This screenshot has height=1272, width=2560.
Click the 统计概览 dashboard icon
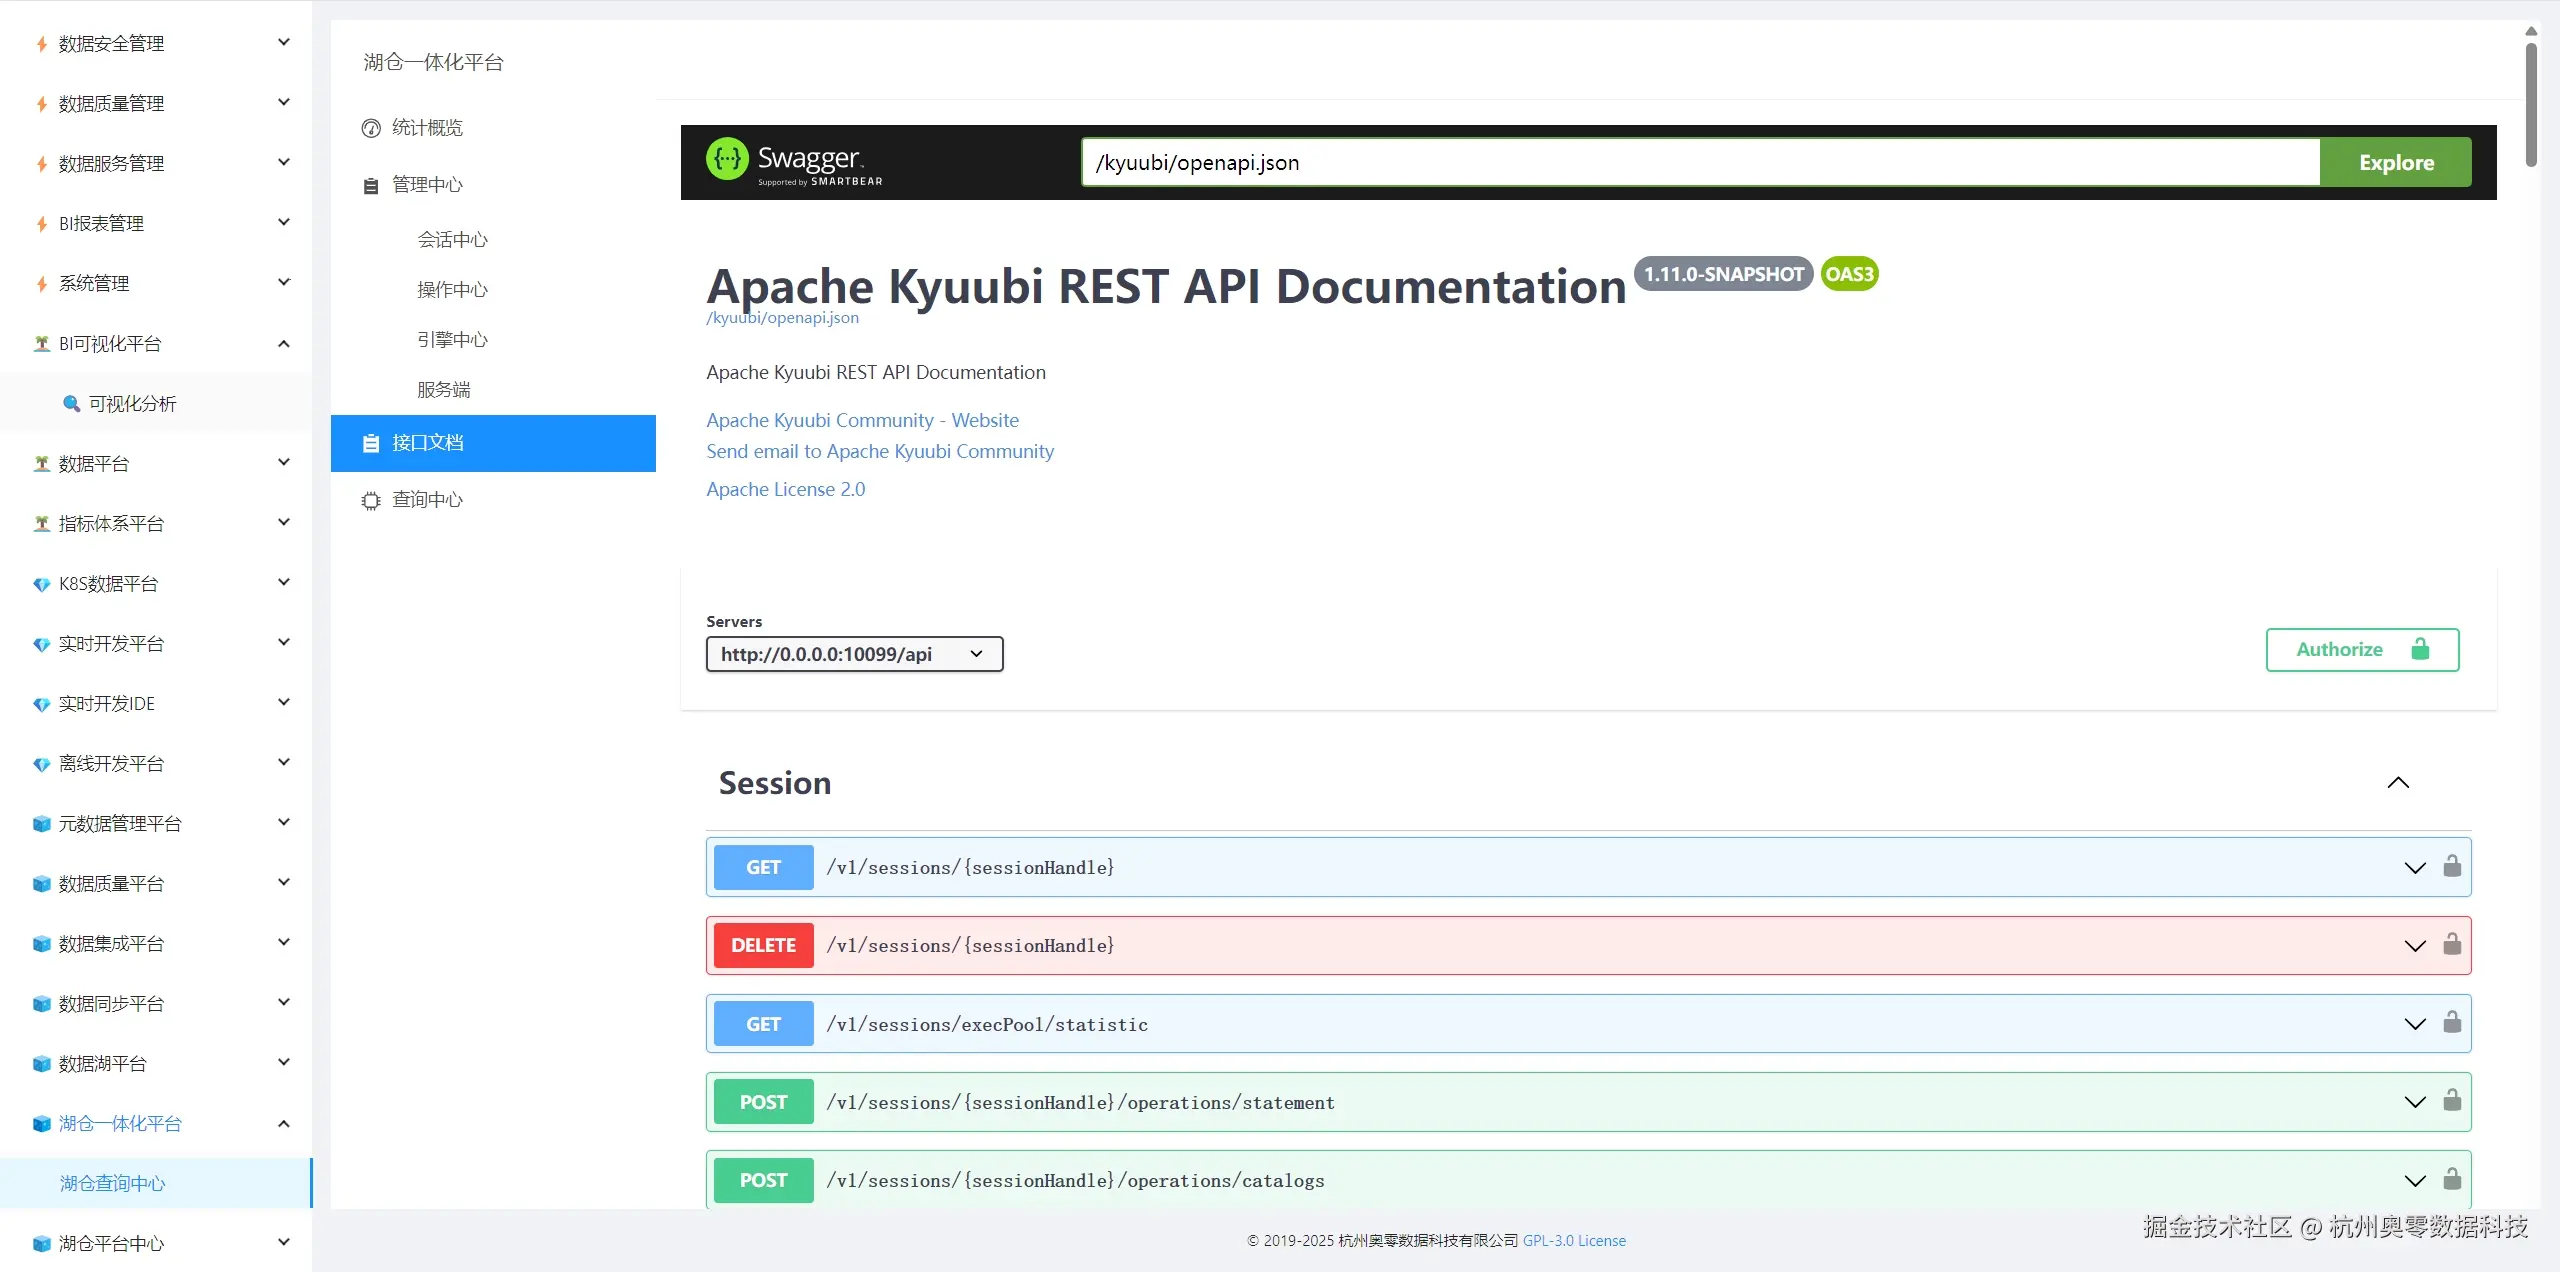click(x=371, y=128)
